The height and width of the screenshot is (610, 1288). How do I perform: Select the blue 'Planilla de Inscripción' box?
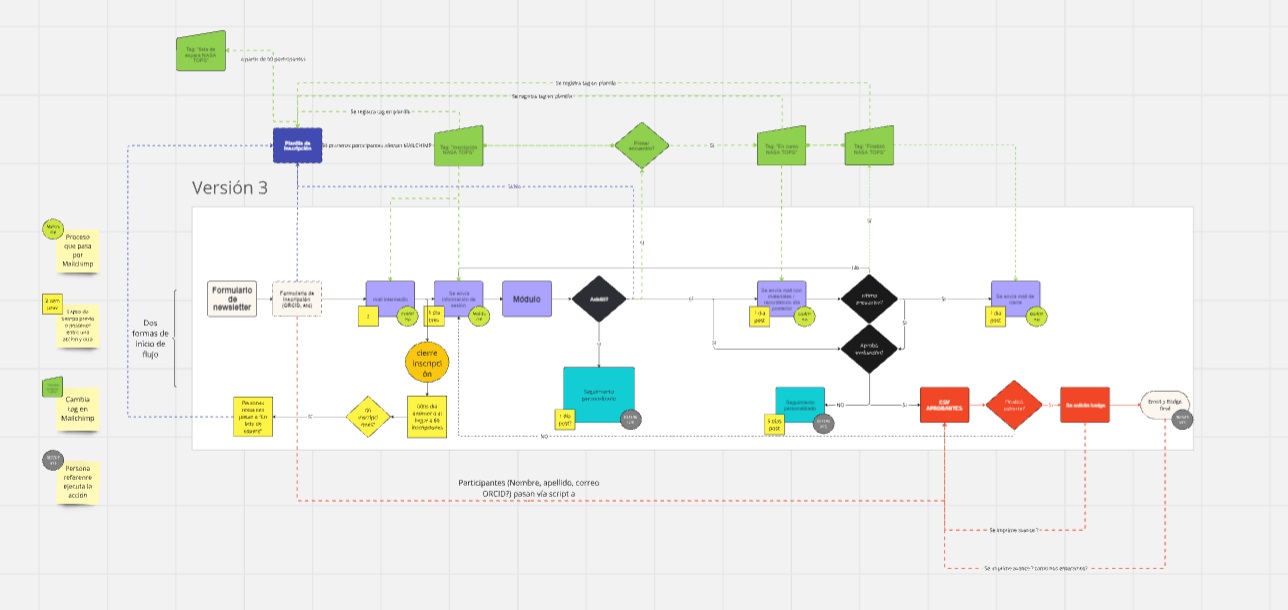pyautogui.click(x=298, y=145)
